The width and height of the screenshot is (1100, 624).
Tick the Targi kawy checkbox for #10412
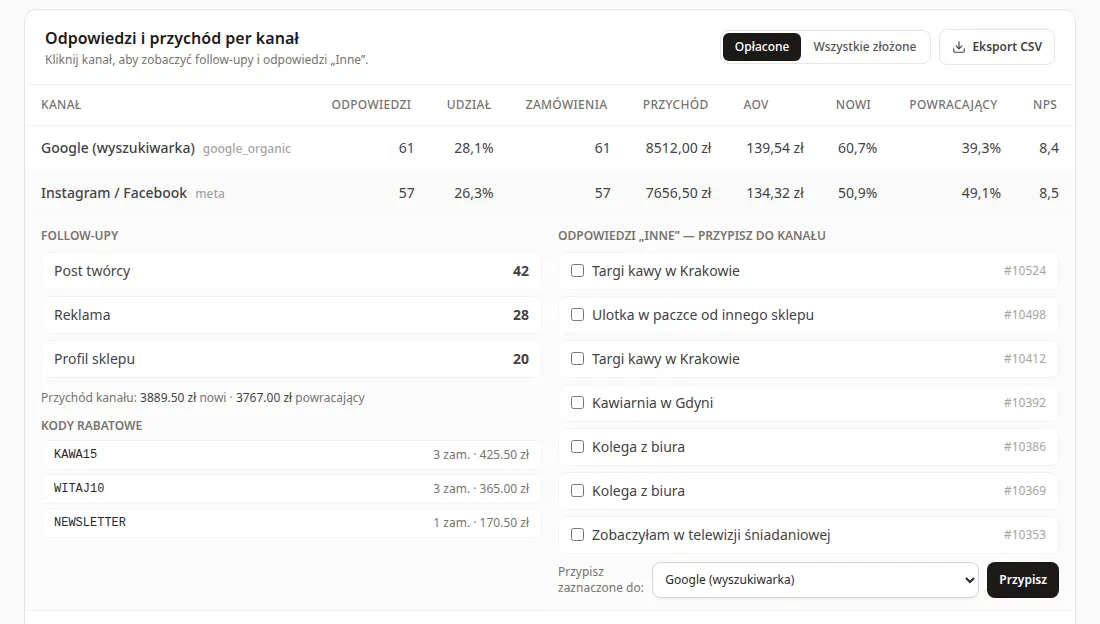(577, 359)
